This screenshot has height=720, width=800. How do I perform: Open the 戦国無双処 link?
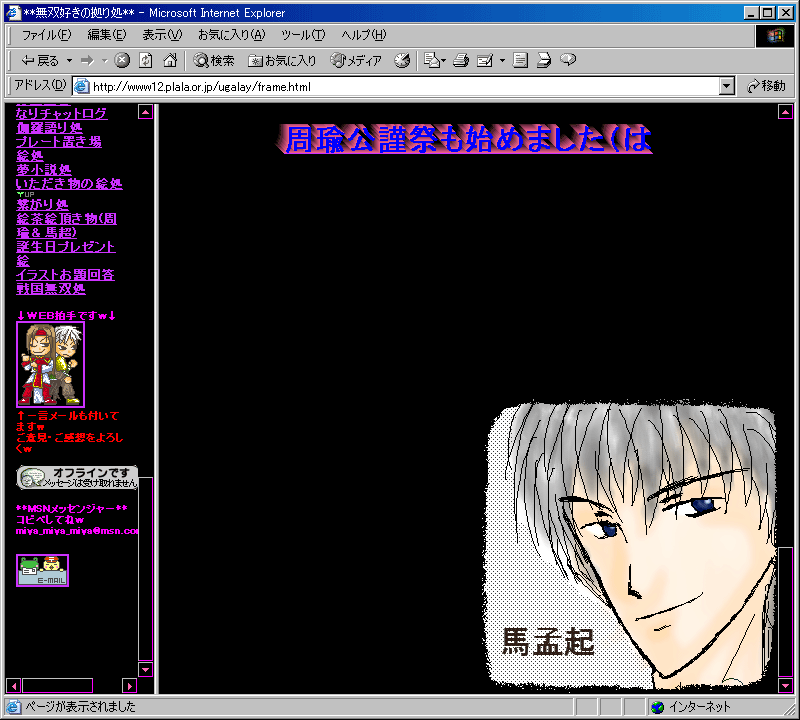[x=51, y=289]
